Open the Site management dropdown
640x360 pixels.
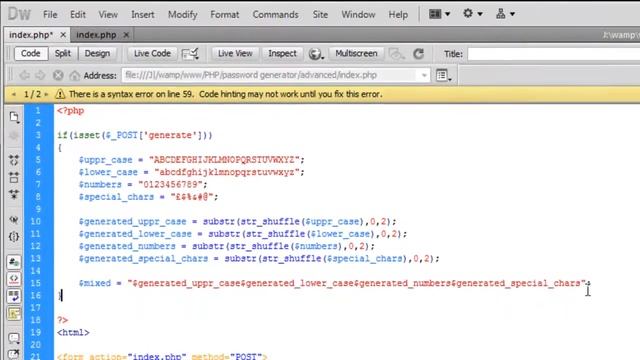(505, 14)
